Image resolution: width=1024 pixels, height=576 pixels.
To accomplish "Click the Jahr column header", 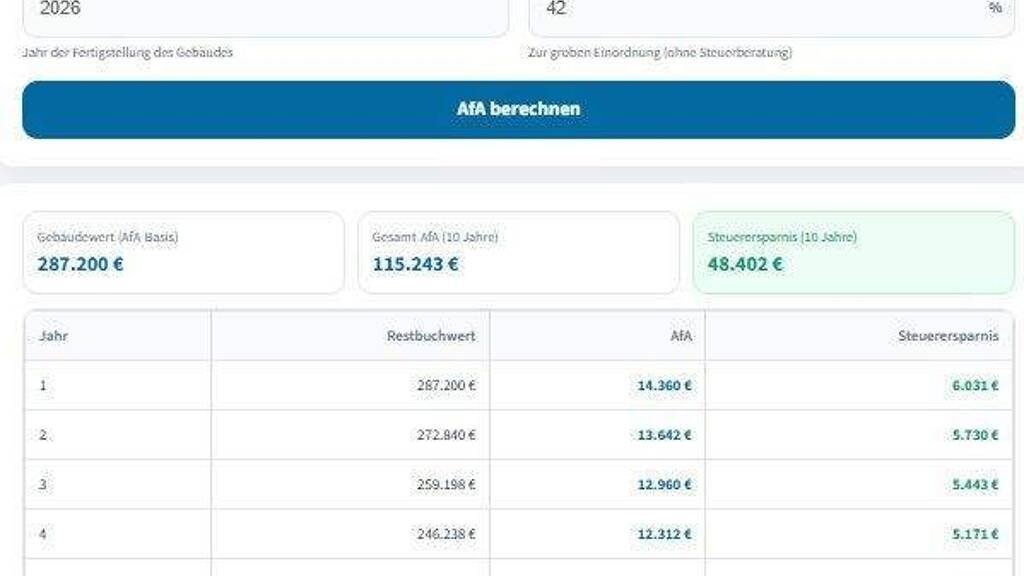I will pos(54,336).
